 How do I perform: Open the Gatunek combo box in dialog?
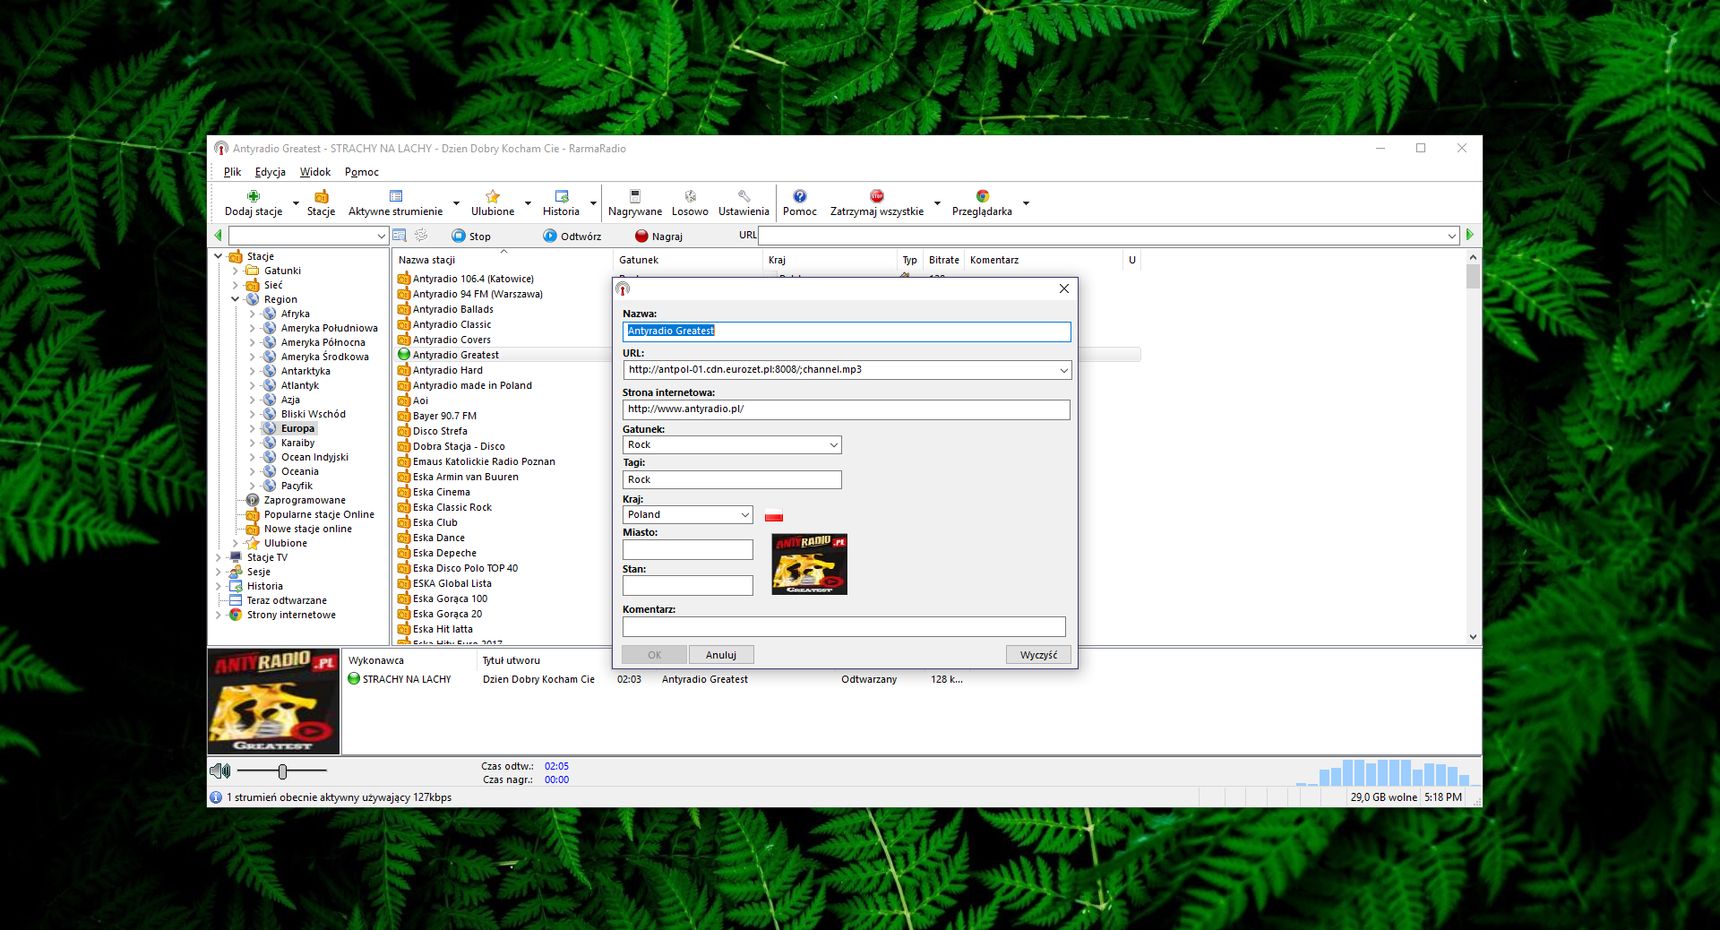(732, 445)
